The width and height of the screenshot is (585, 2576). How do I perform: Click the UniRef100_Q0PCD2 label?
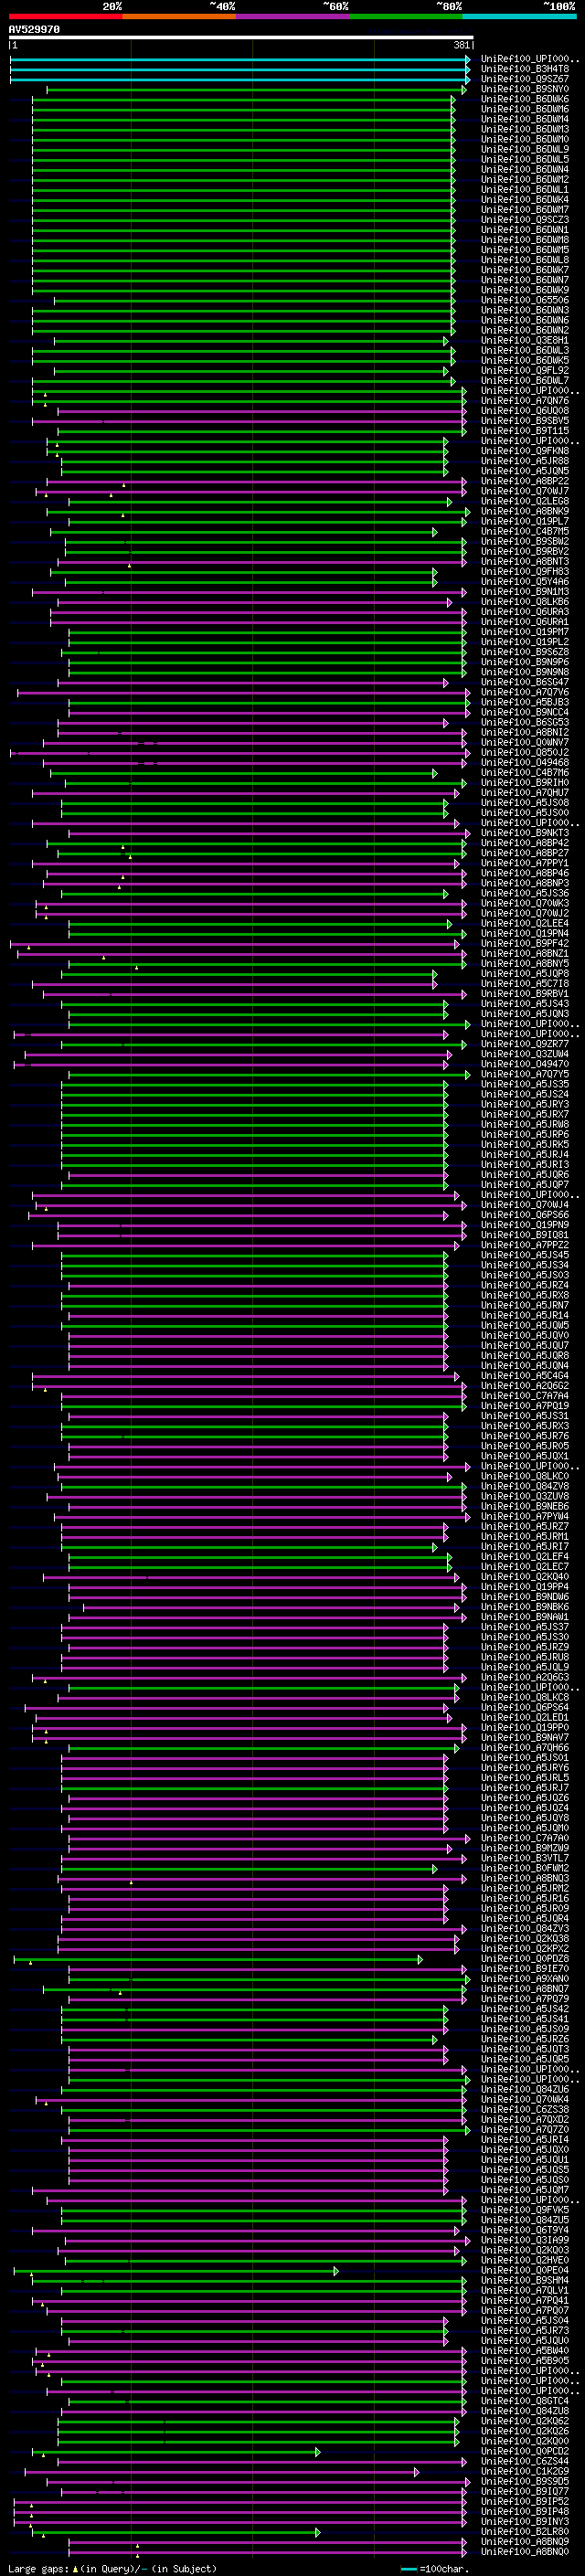(x=525, y=2451)
